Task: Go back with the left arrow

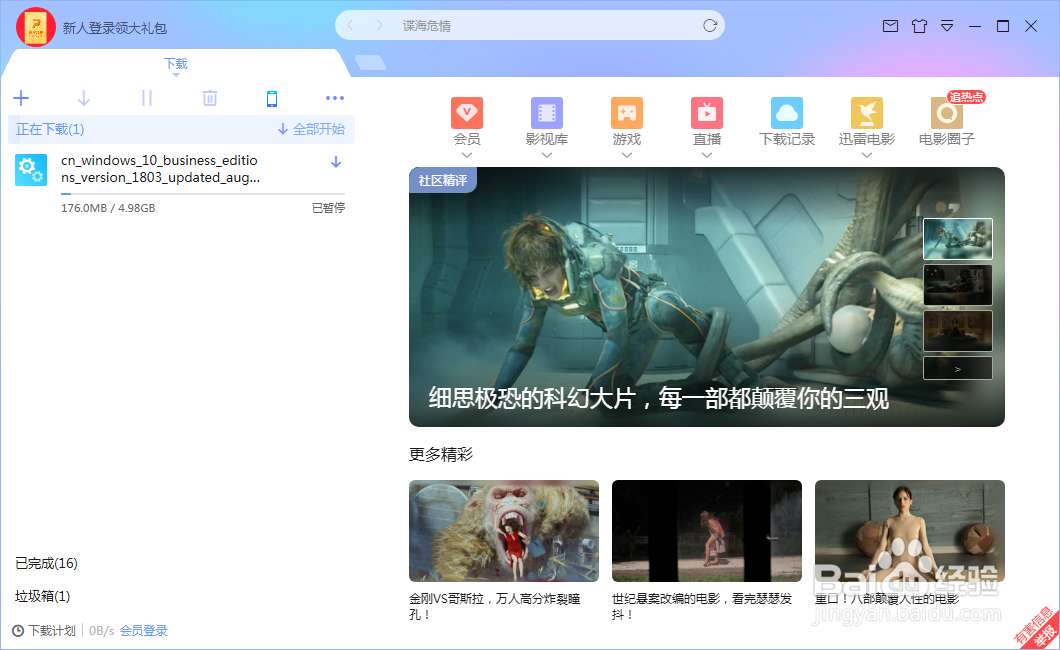Action: tap(350, 26)
